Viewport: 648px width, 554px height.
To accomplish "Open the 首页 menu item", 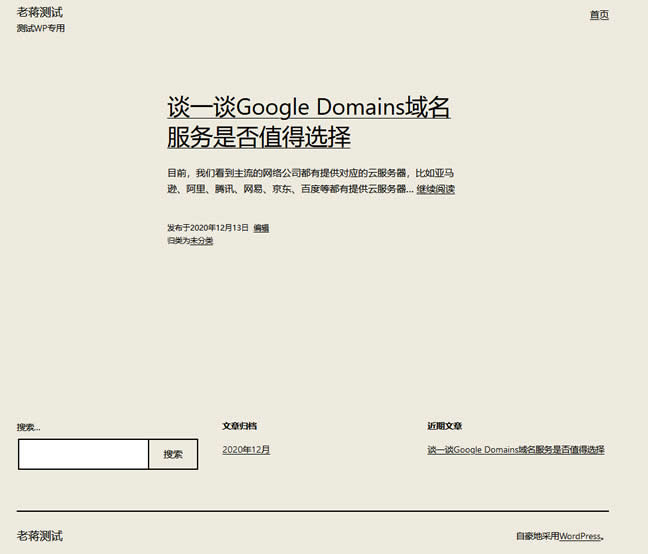I will pos(599,15).
